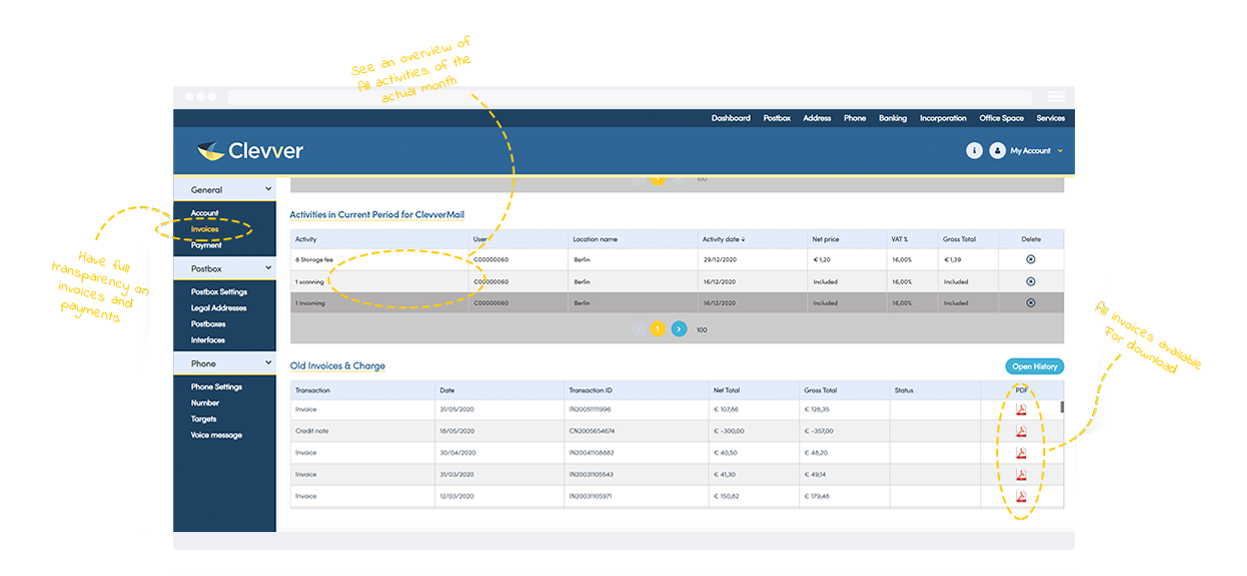Click the 'Credit note' transaction cell
Image resolution: width=1247 pixels, height=576 pixels.
(363, 431)
